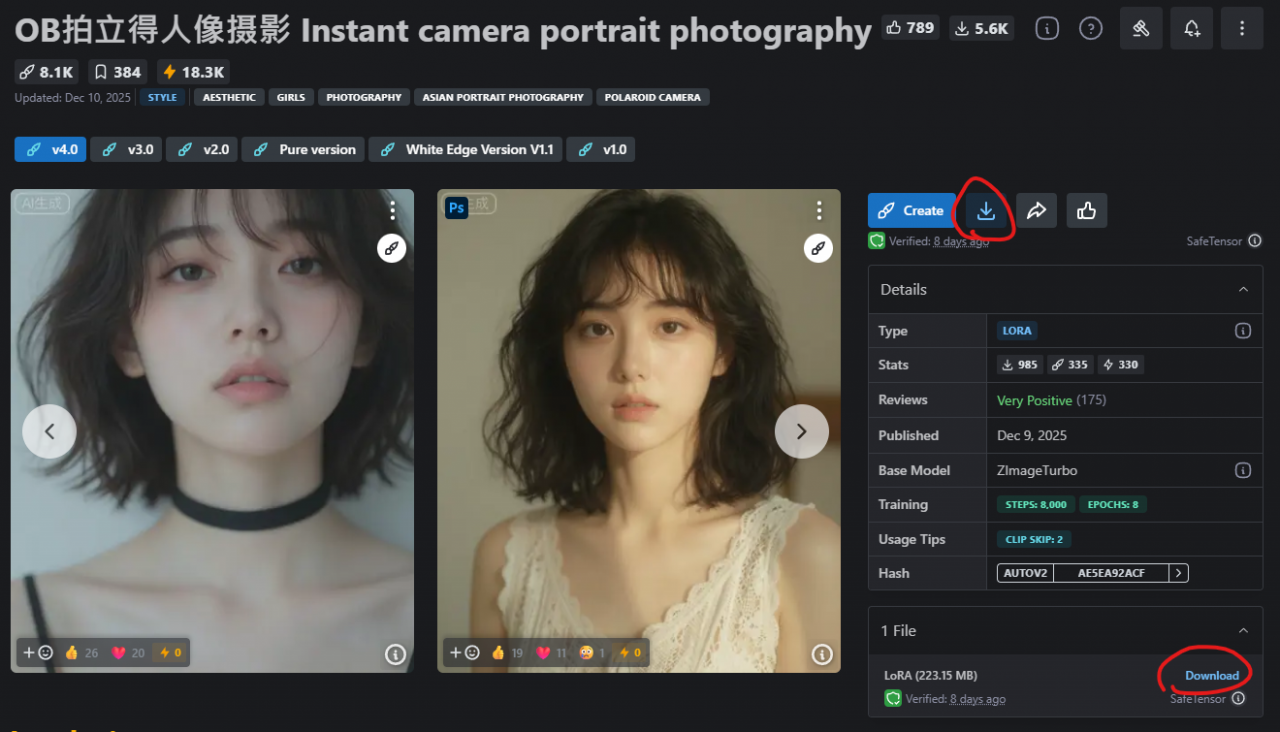Toggle the 789 likes button in header
The height and width of the screenshot is (732, 1280).
click(x=910, y=28)
